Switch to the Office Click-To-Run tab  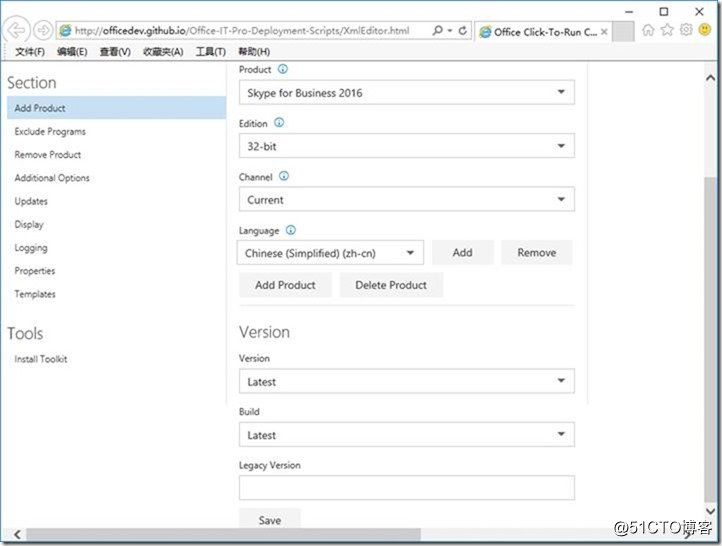click(x=543, y=32)
